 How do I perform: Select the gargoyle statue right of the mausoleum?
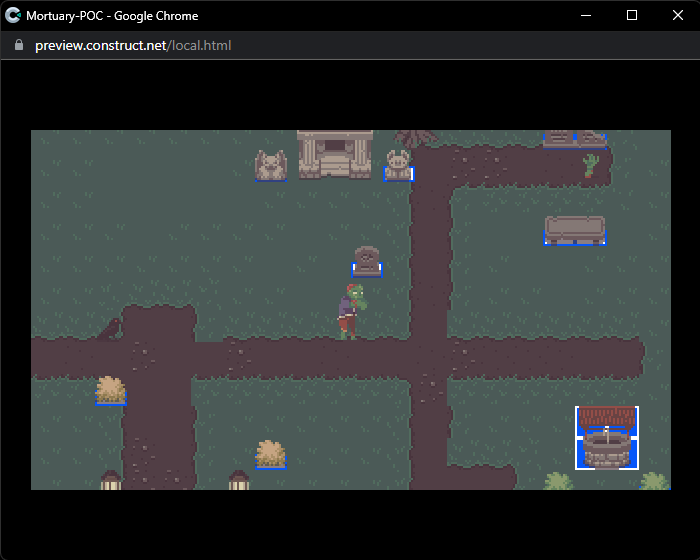pyautogui.click(x=399, y=166)
